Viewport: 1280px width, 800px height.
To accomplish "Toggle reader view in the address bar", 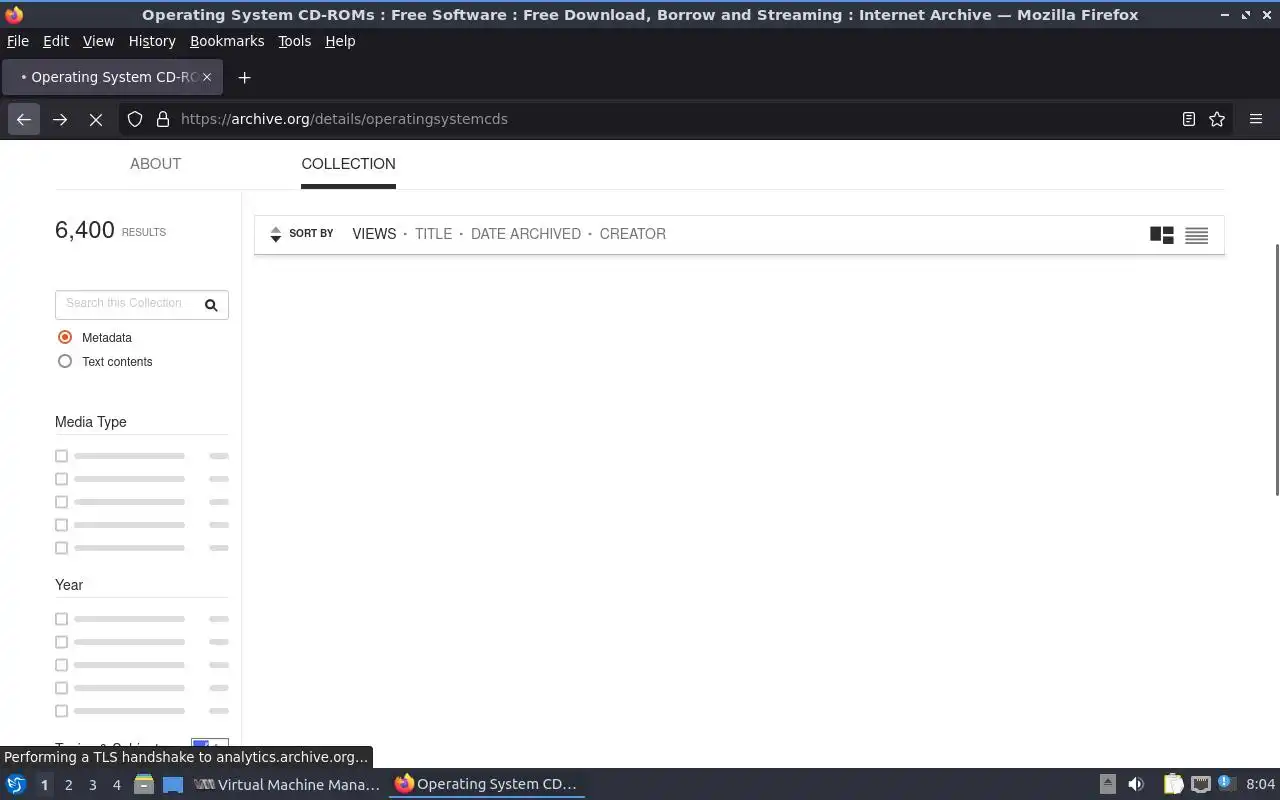I will coord(1189,119).
